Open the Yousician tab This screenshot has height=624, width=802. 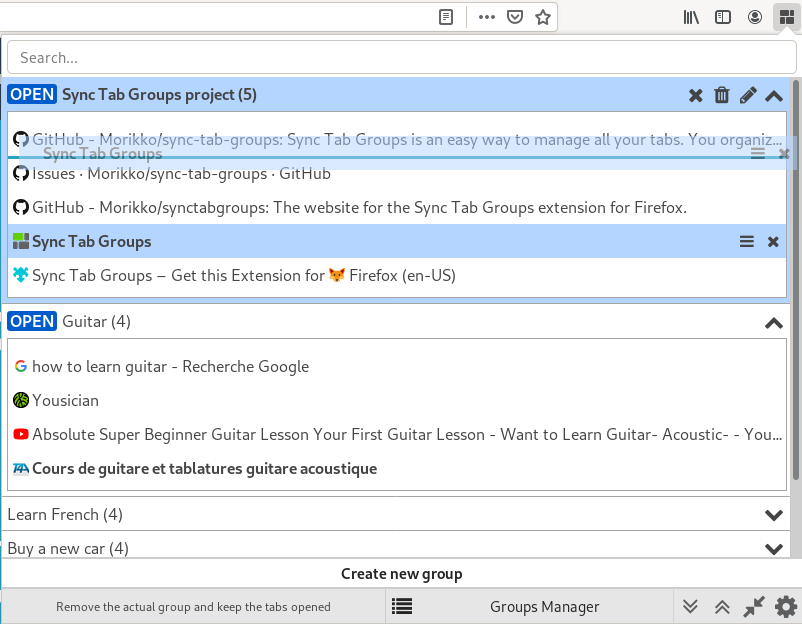pyautogui.click(x=397, y=400)
